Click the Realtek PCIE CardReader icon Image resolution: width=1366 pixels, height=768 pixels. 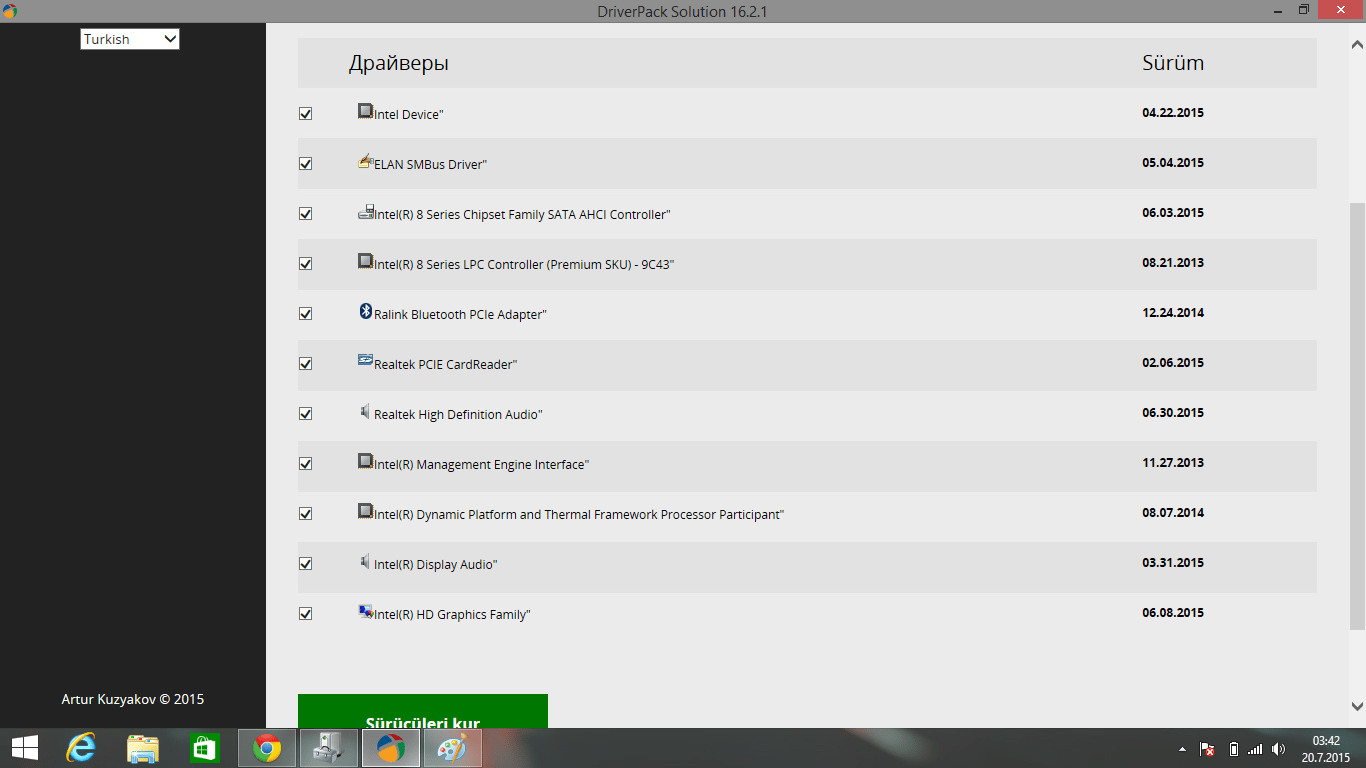click(x=365, y=361)
